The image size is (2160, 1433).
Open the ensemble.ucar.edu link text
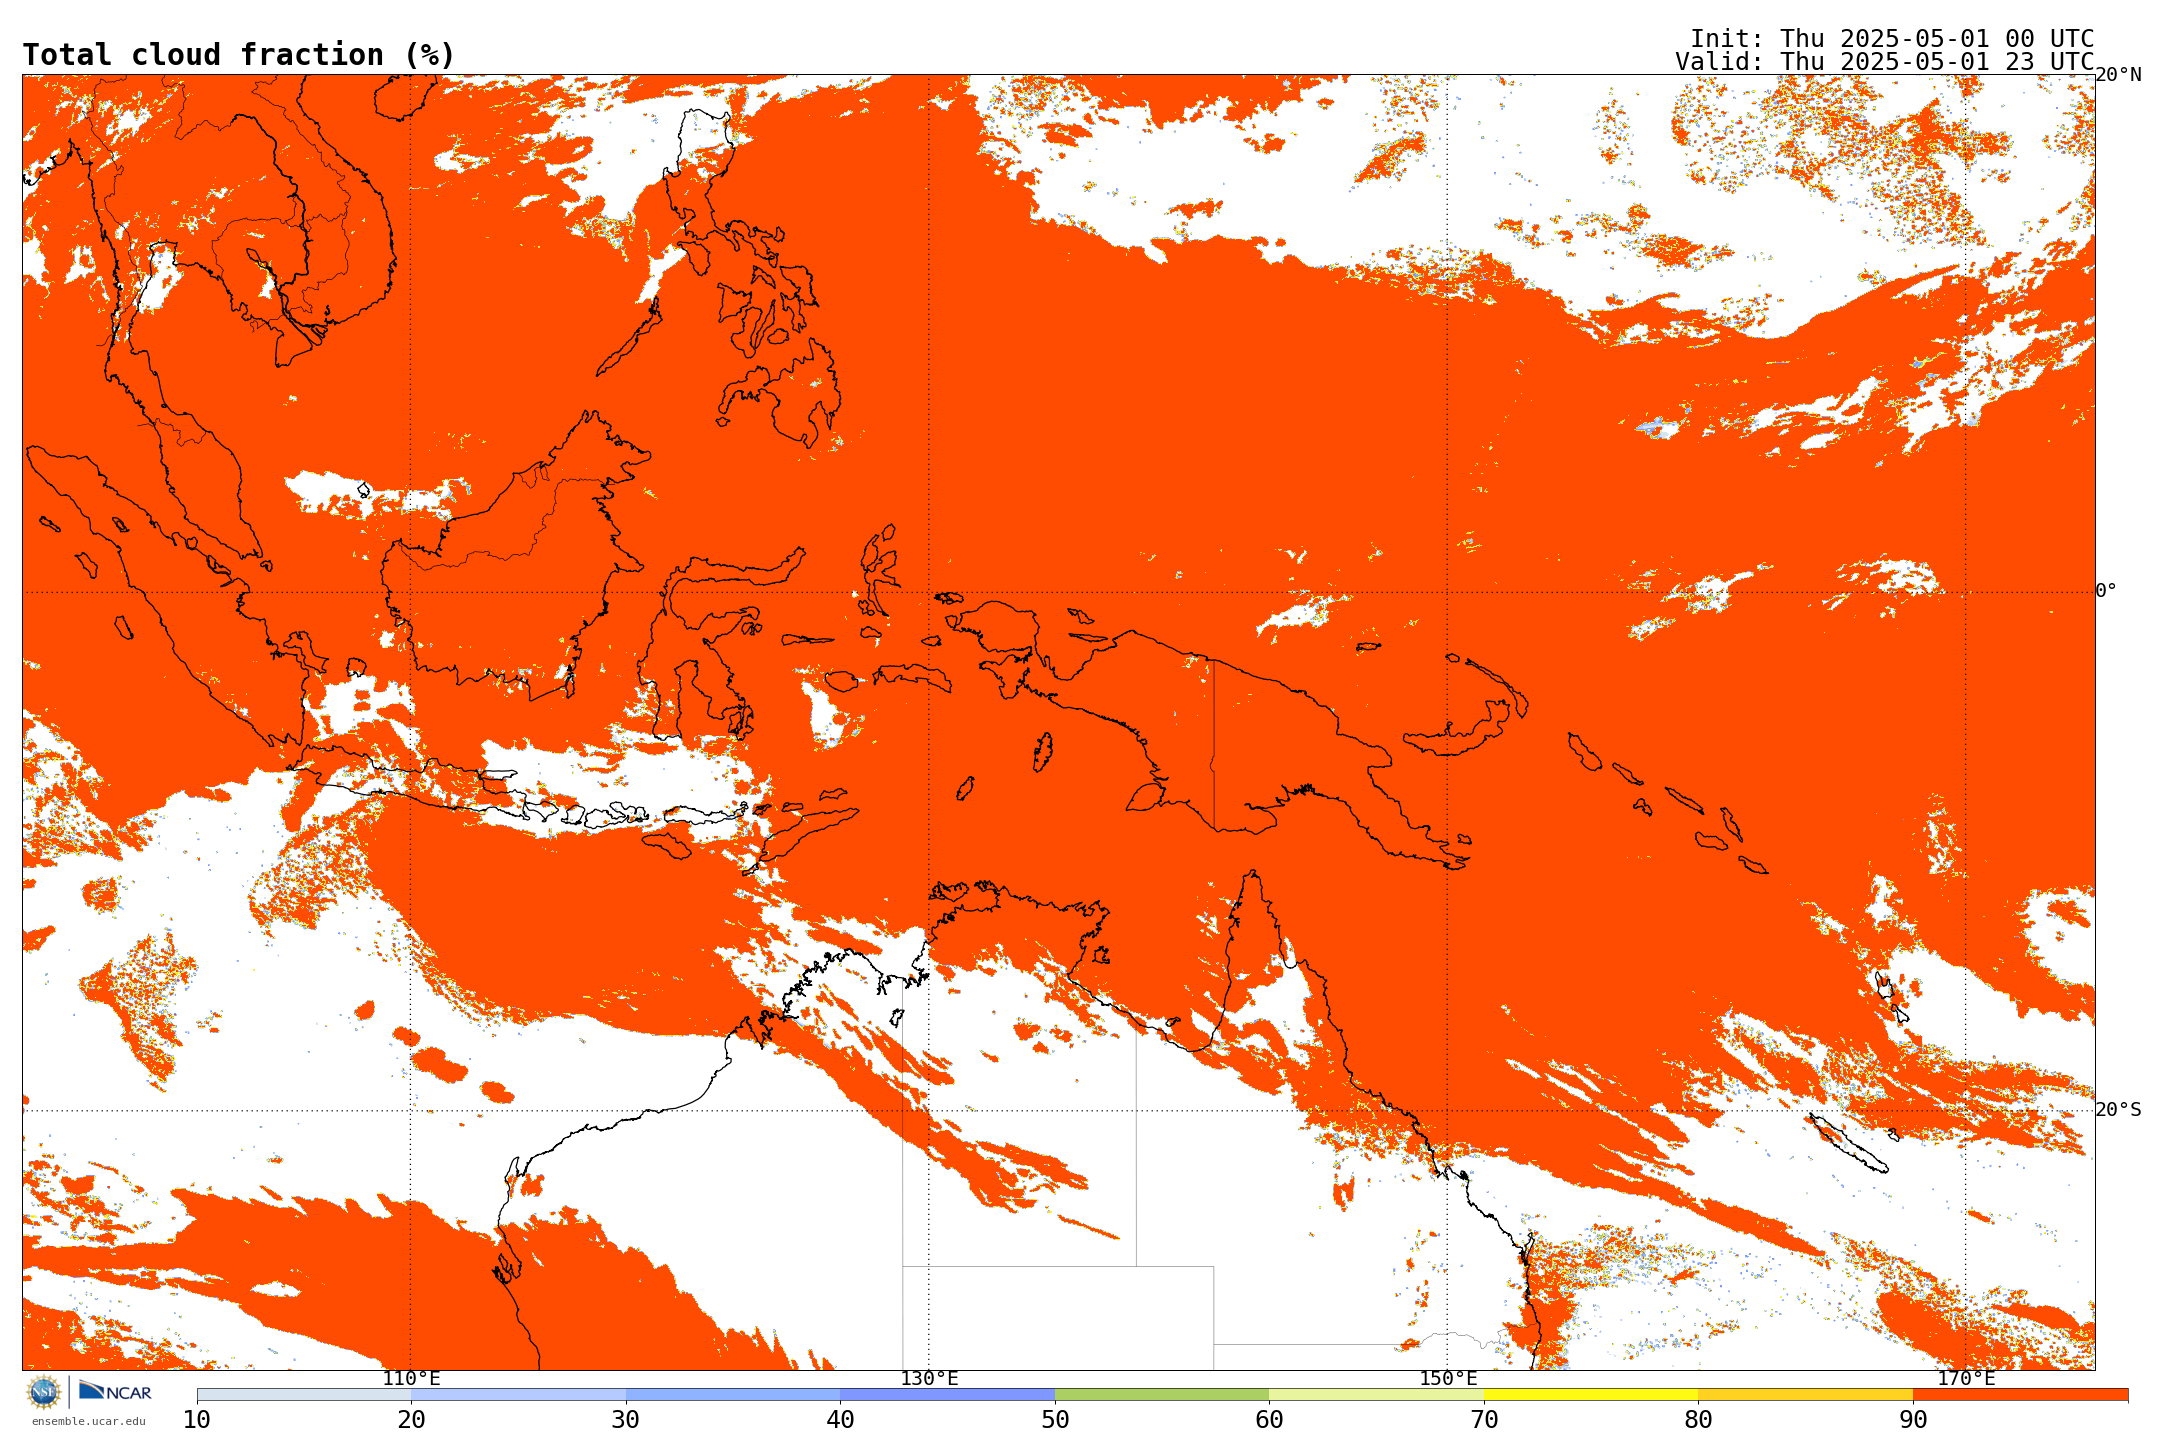(x=88, y=1421)
